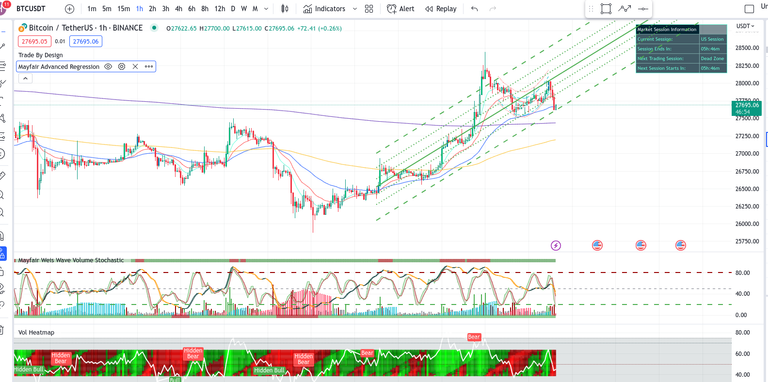Click the purple lightning event marker
The image size is (768, 382).
pyautogui.click(x=556, y=245)
